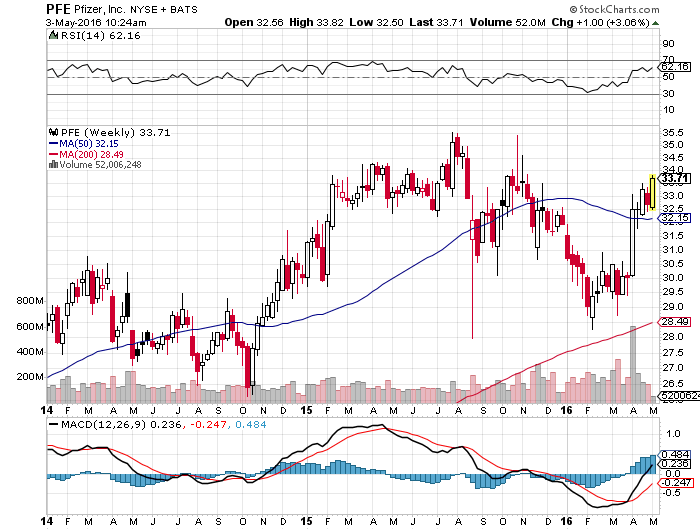The width and height of the screenshot is (700, 530).
Task: Click the 35.0 price axis label
Action: [x=672, y=144]
